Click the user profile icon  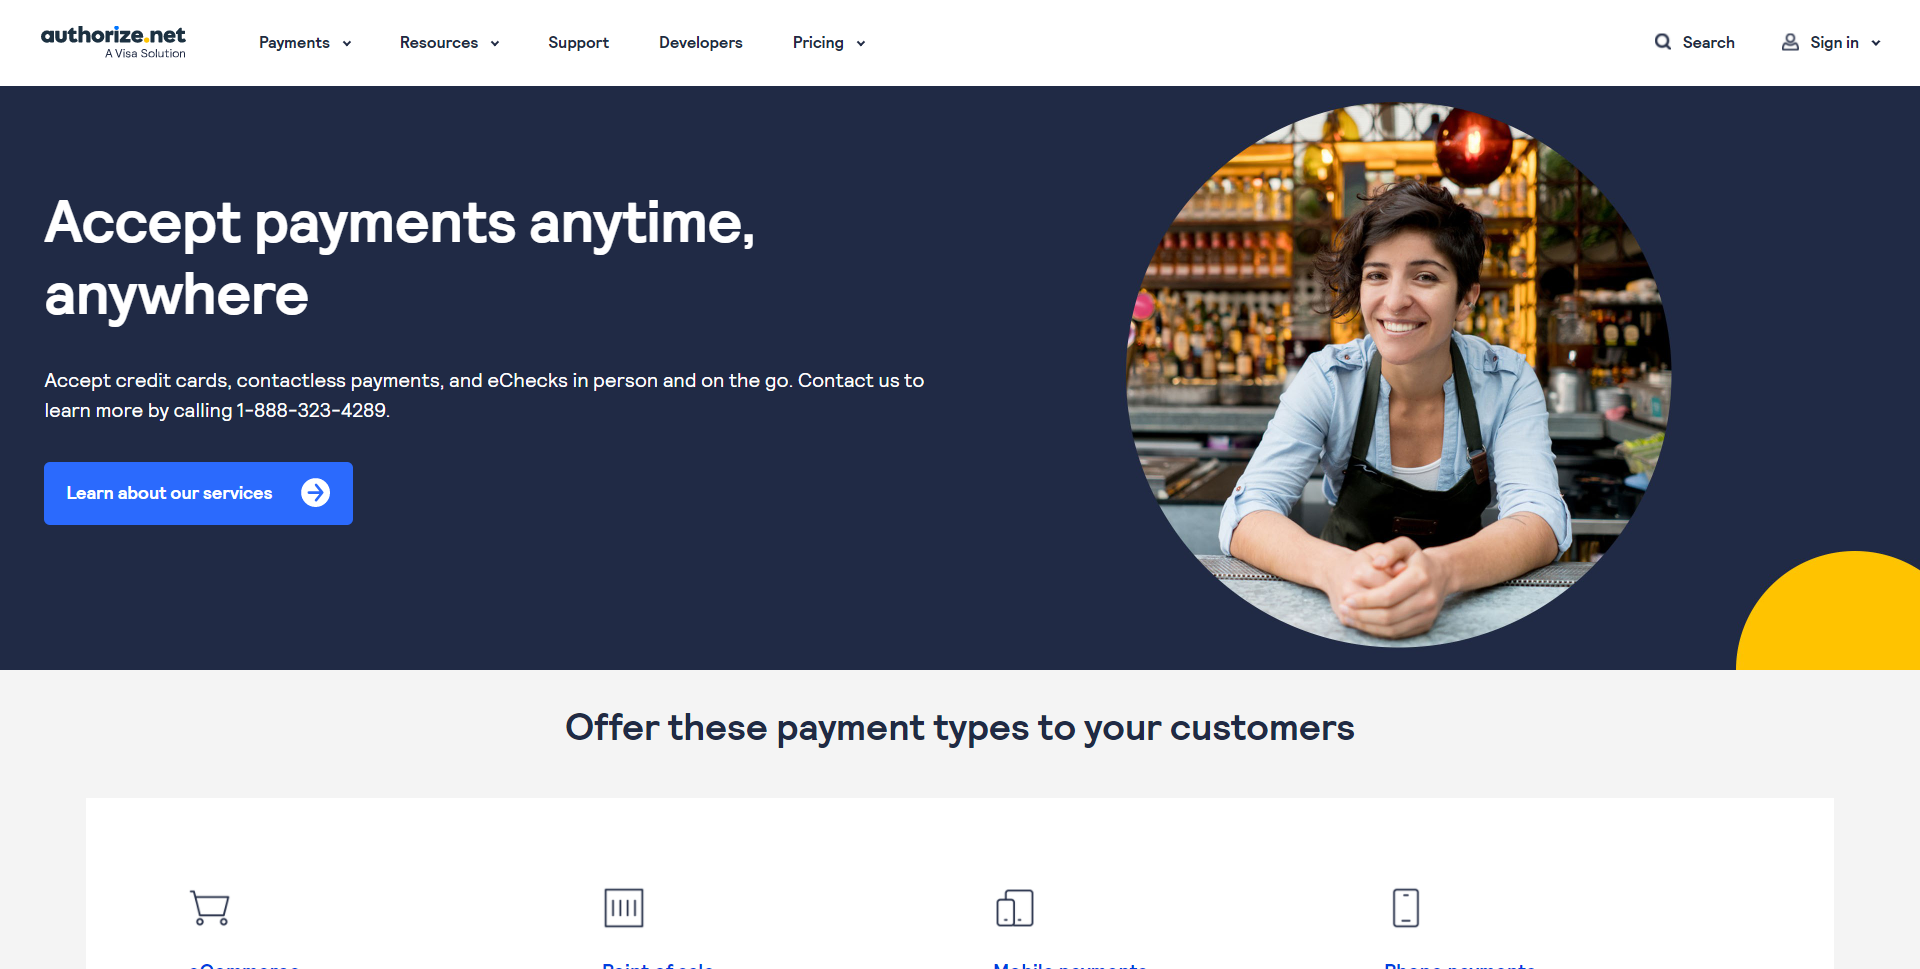click(1790, 42)
